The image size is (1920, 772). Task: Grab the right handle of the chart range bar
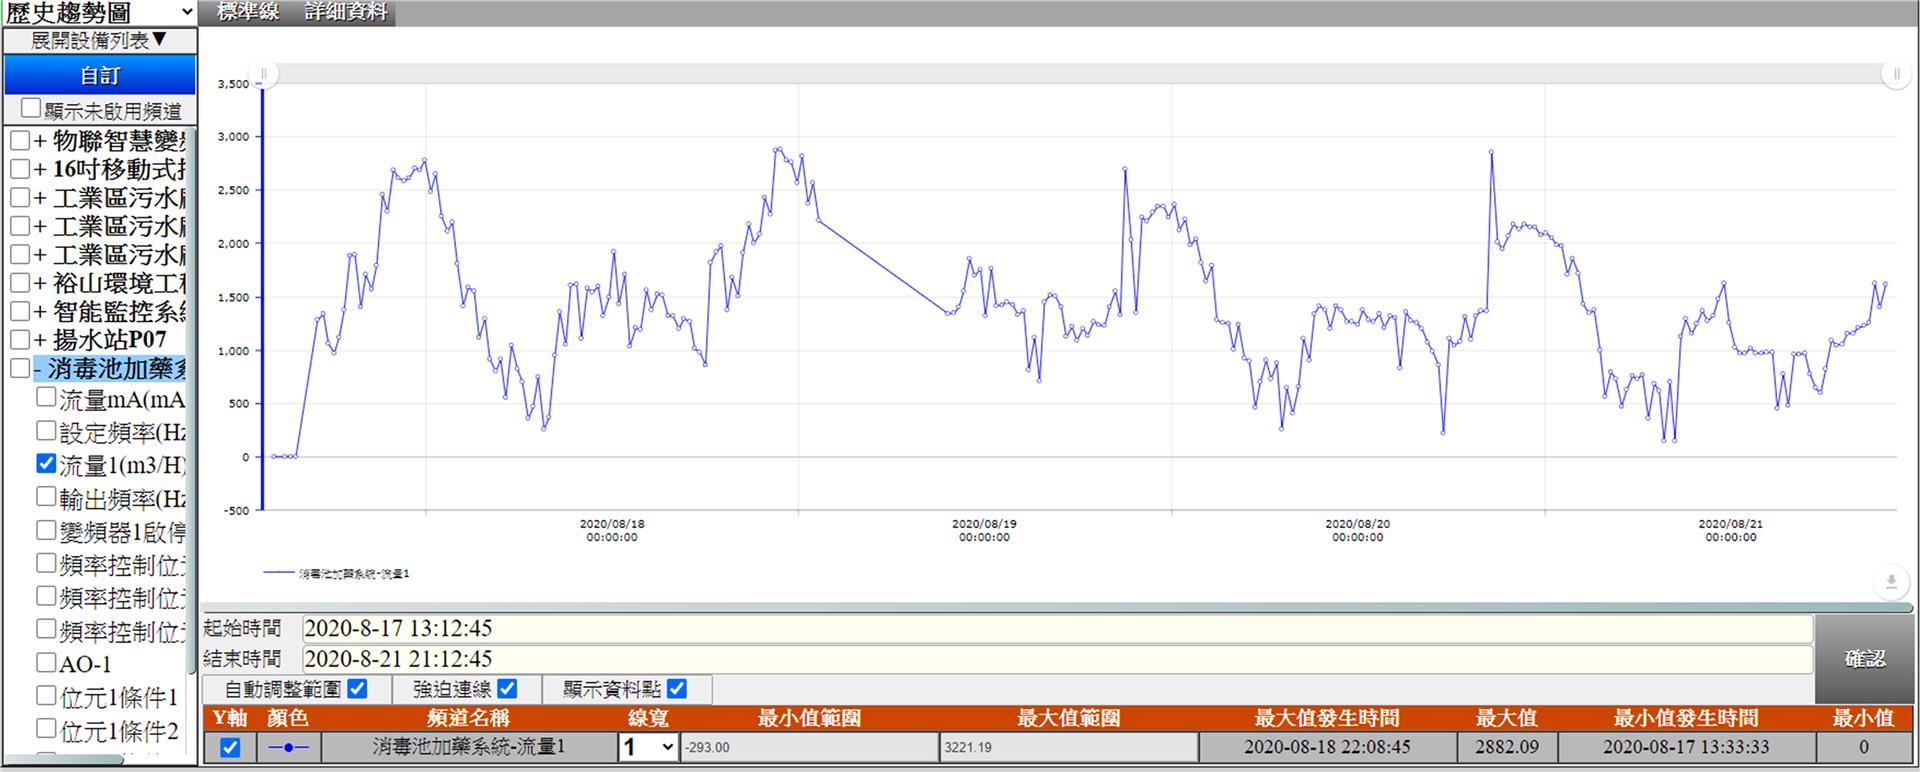point(1895,74)
